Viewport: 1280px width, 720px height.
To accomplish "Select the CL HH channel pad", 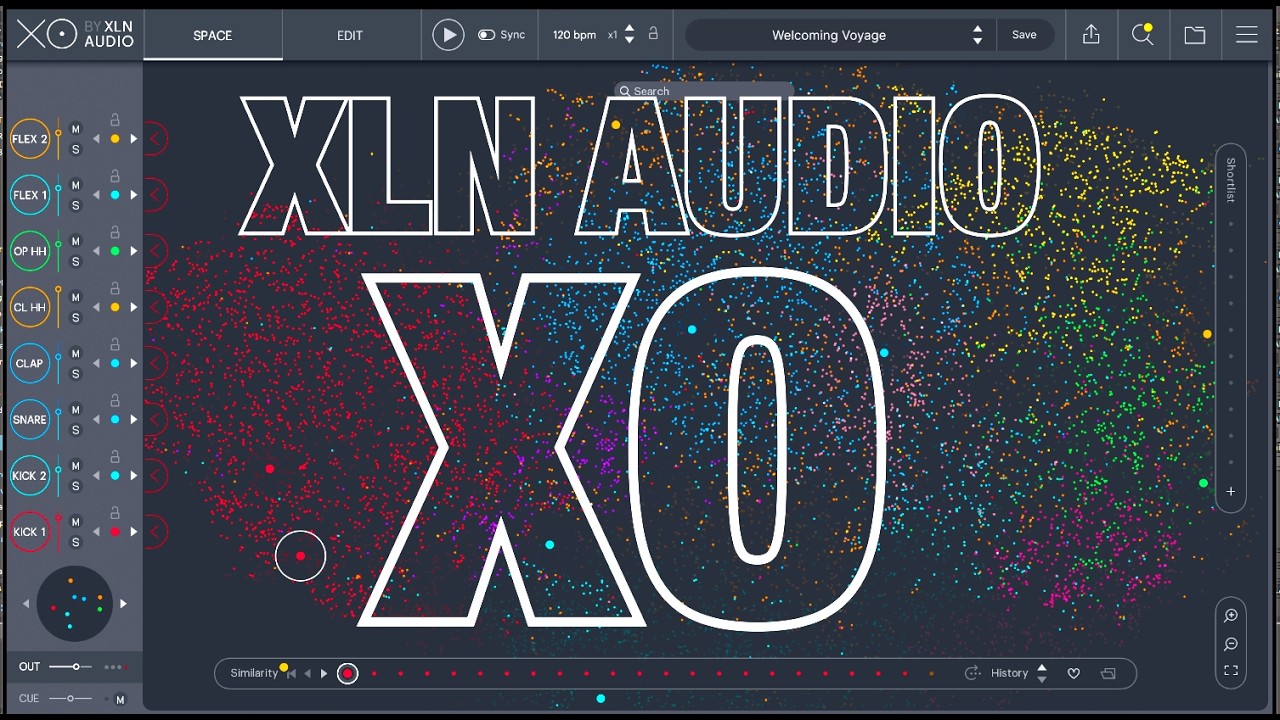I will click(30, 307).
